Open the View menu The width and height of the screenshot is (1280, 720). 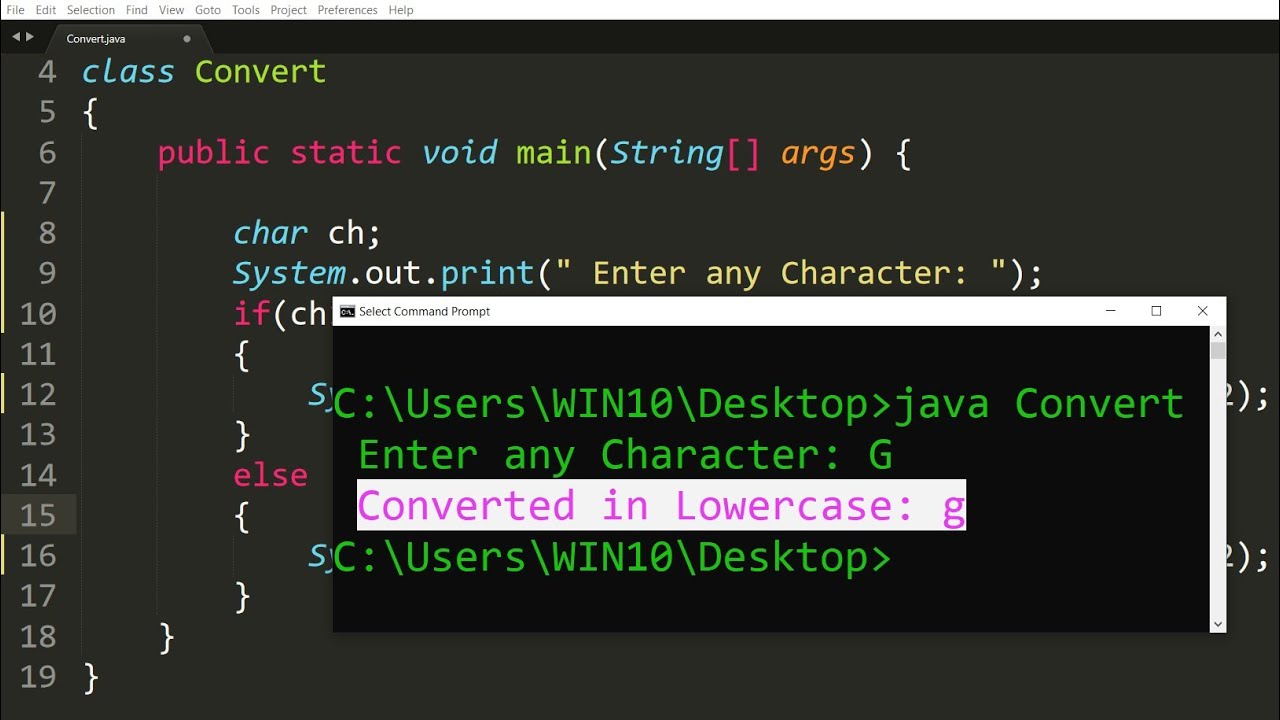(171, 10)
